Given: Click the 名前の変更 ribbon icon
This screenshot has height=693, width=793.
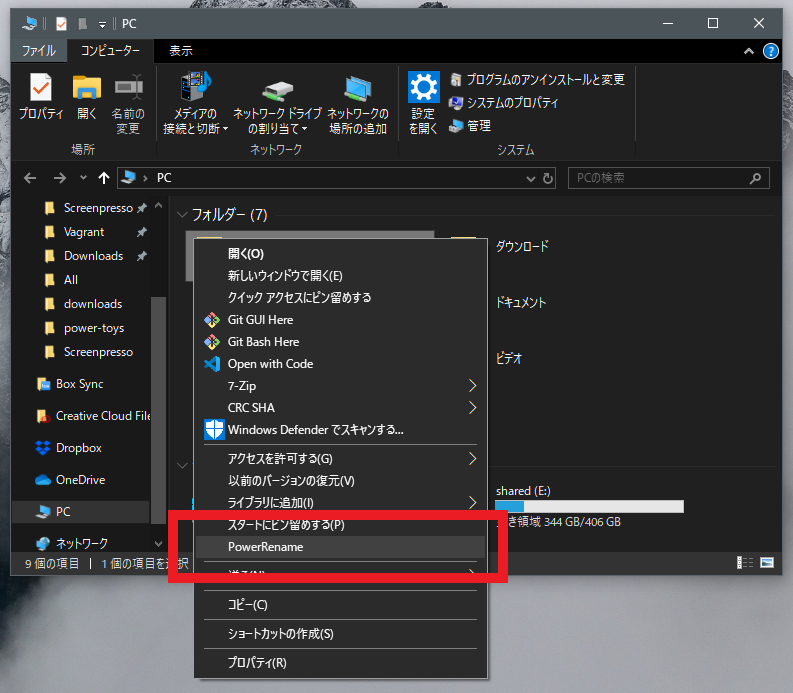Looking at the screenshot, I should point(128,86).
